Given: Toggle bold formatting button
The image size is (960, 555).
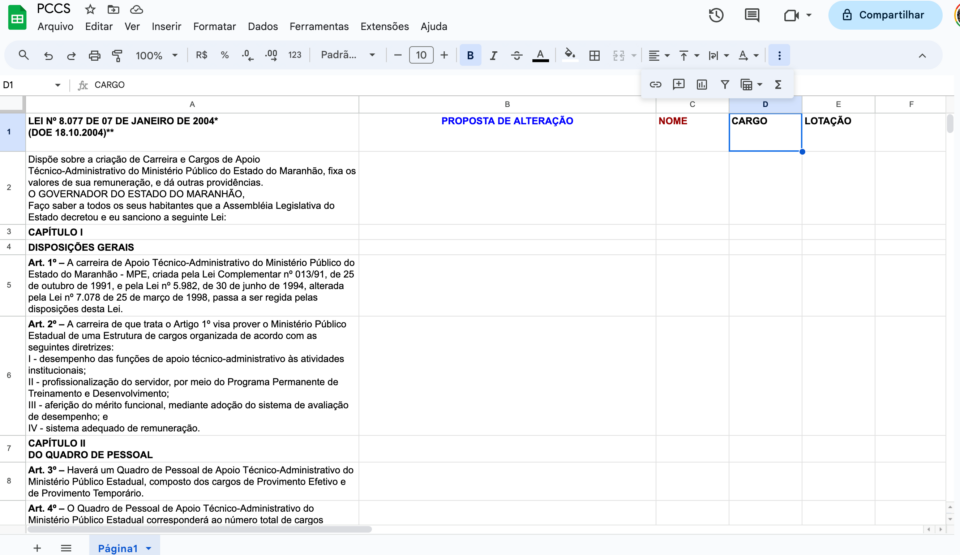Looking at the screenshot, I should [x=470, y=56].
